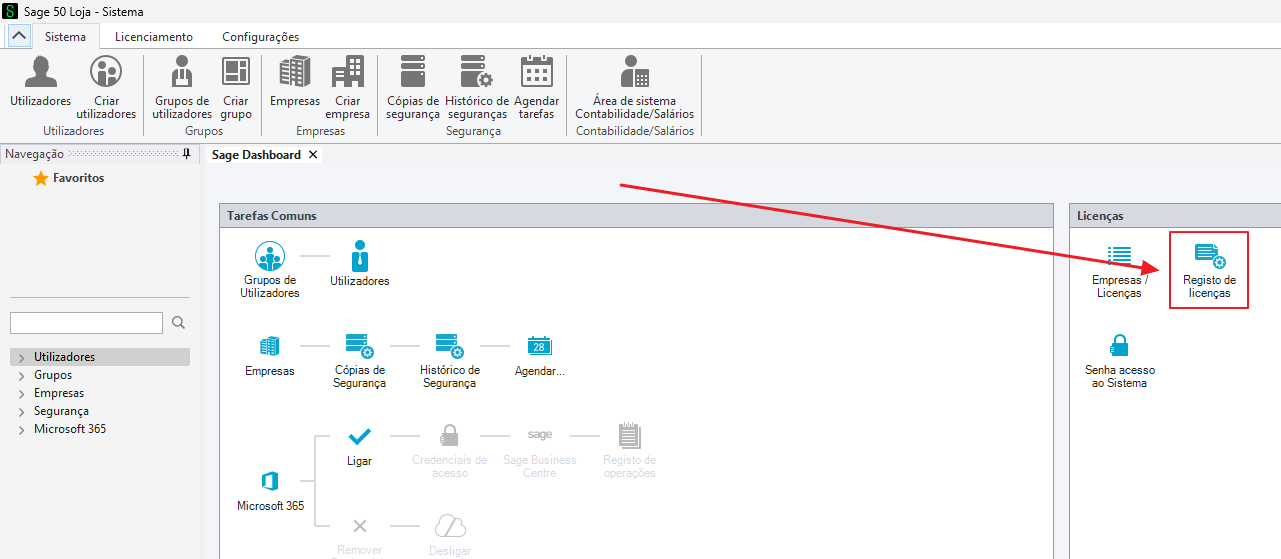Click the navigation search input field
Image resolution: width=1281 pixels, height=559 pixels.
86,322
